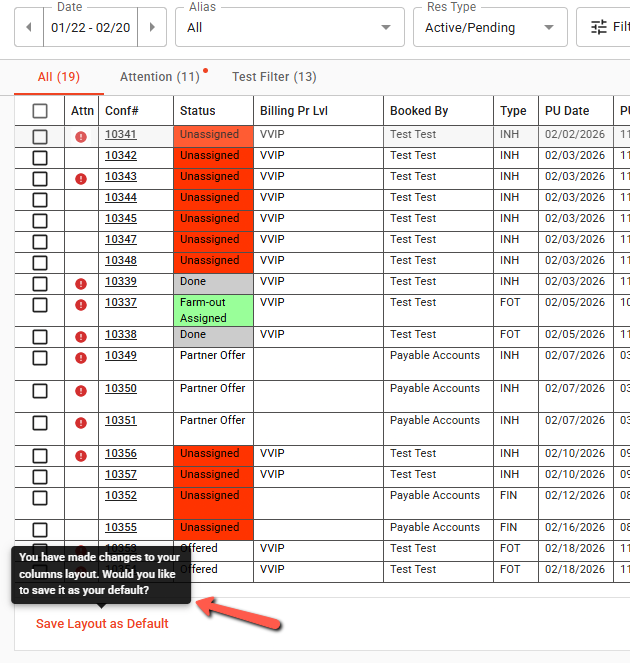
Task: Check the box for reservation 10342
Action: point(40,157)
